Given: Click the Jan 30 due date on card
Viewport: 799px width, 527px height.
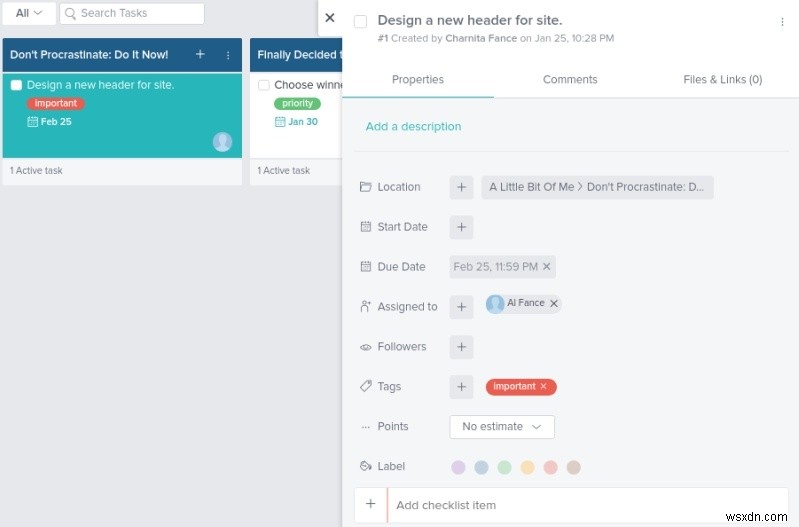Looking at the screenshot, I should (303, 121).
